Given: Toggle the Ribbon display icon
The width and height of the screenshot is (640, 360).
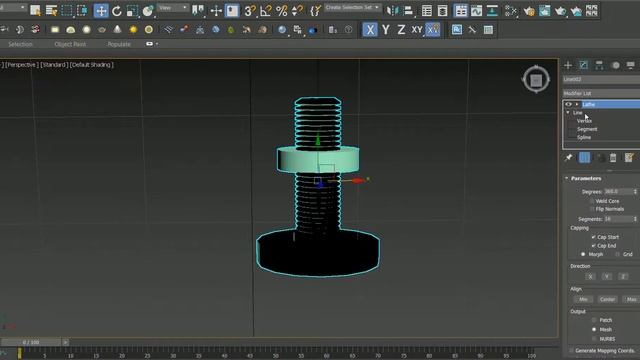Looking at the screenshot, I should tap(461, 11).
